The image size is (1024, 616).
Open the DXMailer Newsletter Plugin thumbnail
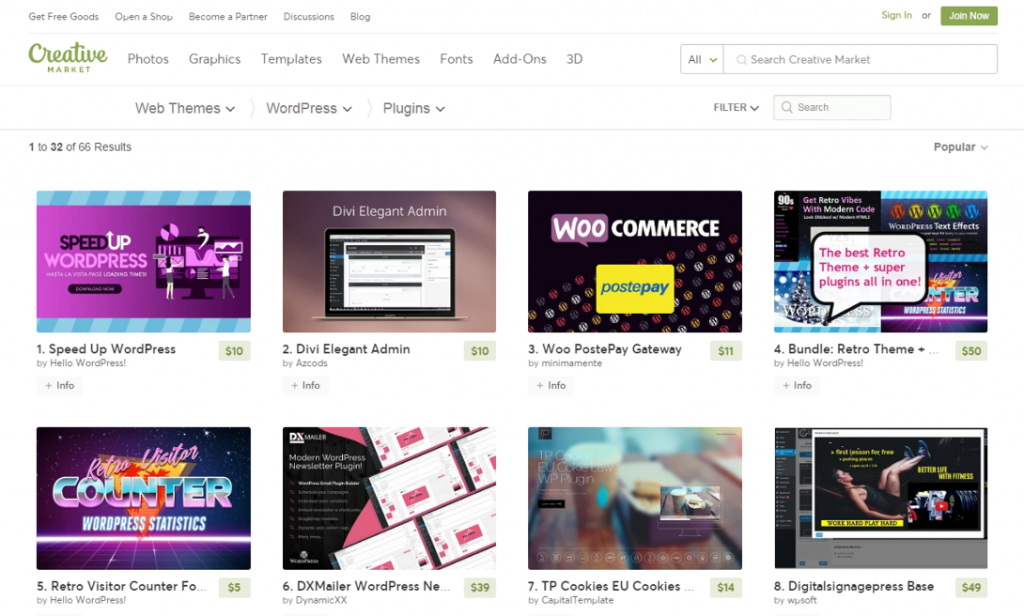pos(389,498)
